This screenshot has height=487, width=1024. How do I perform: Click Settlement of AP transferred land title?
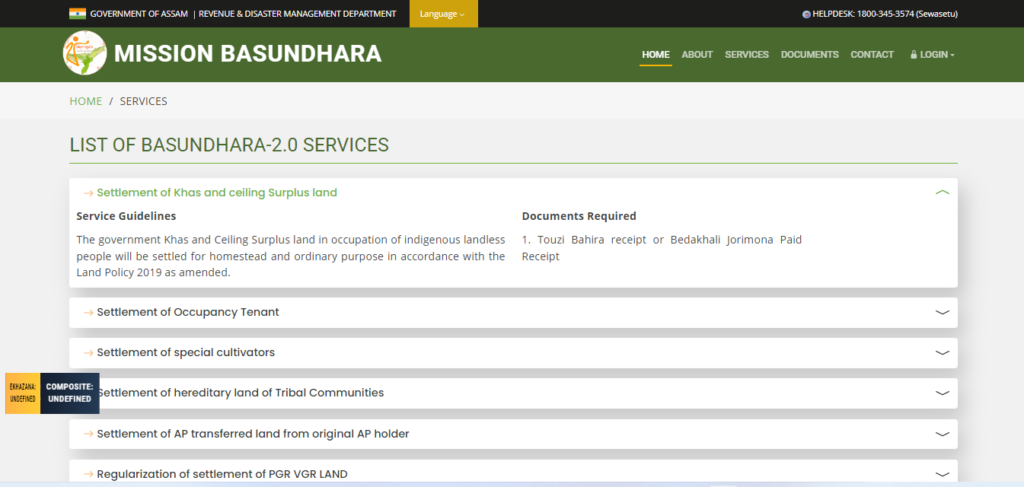point(253,433)
